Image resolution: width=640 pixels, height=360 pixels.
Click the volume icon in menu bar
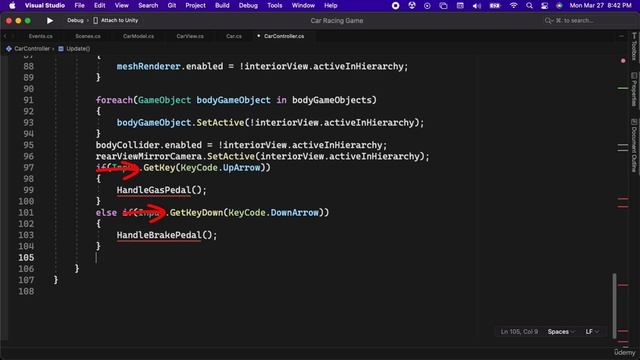[476, 6]
